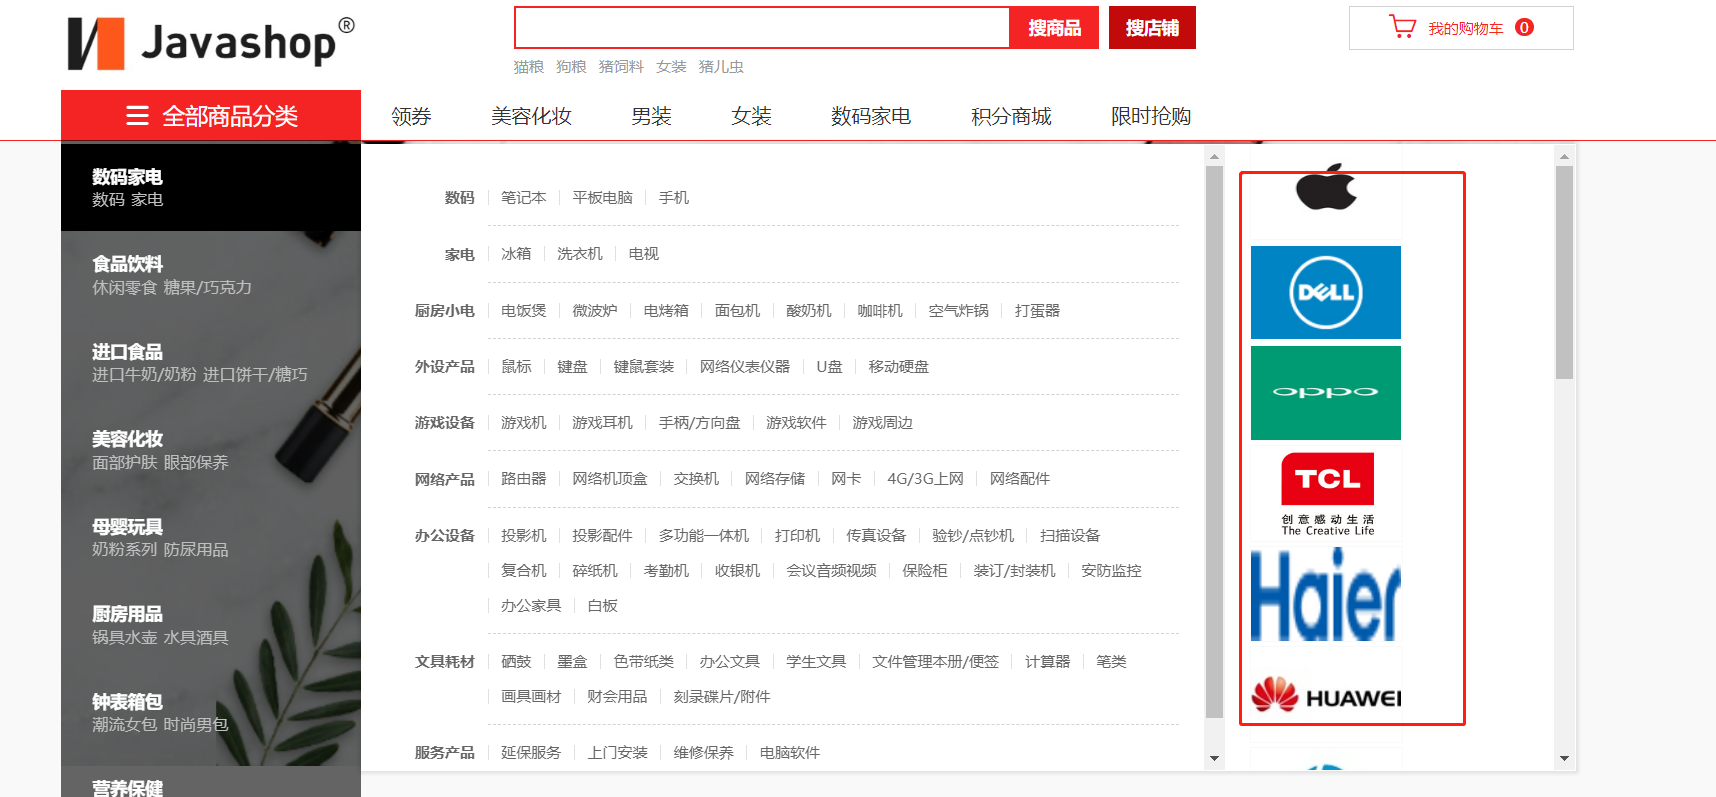Click the 文具耗材 category heading
This screenshot has width=1716, height=797.
pos(445,662)
